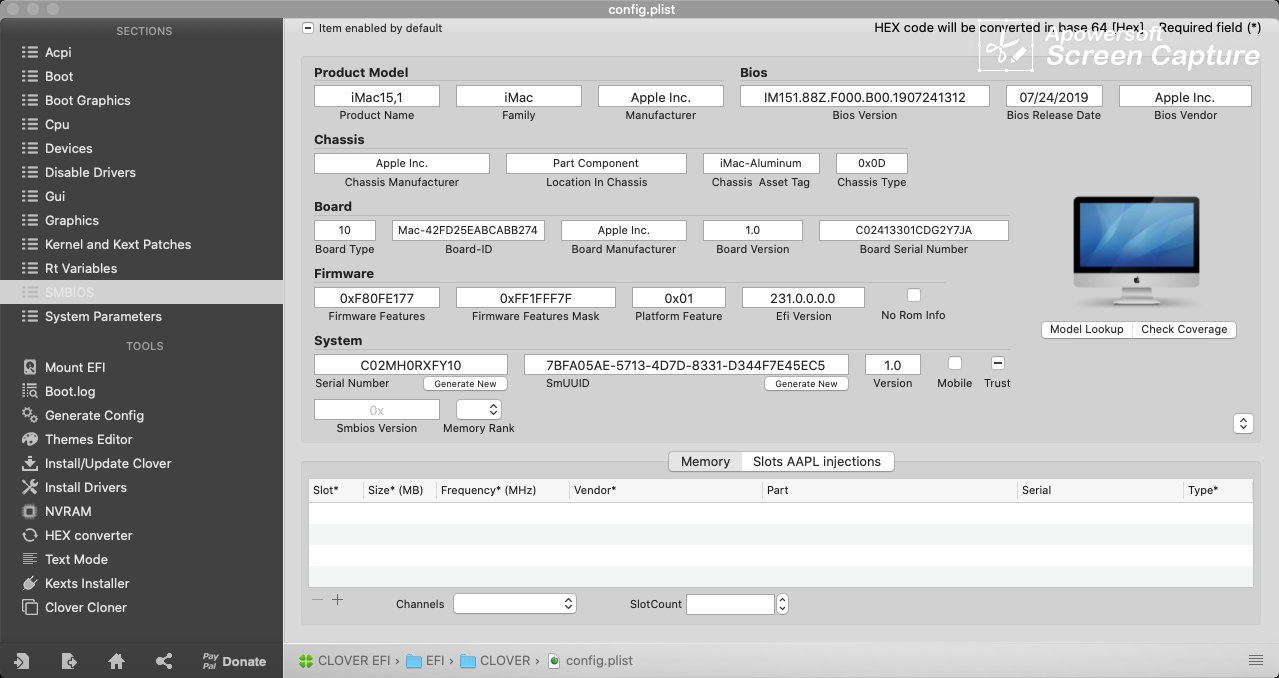
Task: Open the Mount EFI tool
Action: pyautogui.click(x=74, y=367)
